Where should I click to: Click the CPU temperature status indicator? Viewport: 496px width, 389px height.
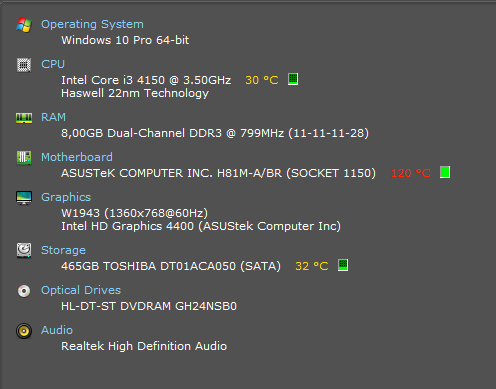click(x=293, y=79)
